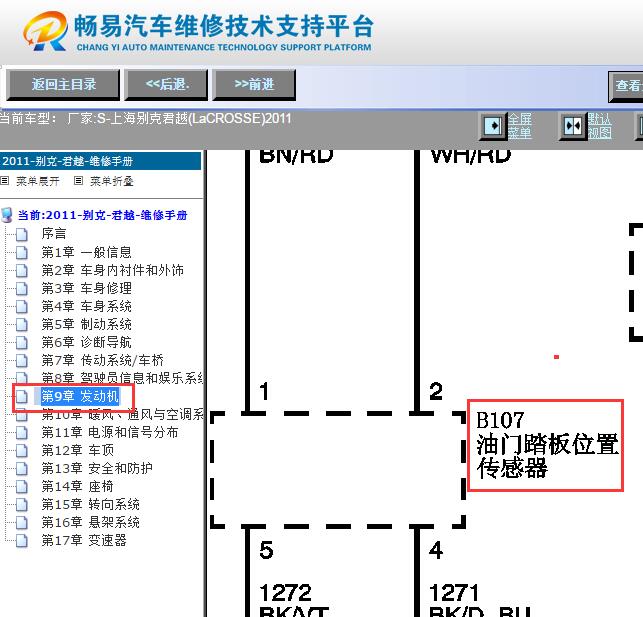
Task: Click the 全屏菜单 icon
Action: (x=493, y=126)
